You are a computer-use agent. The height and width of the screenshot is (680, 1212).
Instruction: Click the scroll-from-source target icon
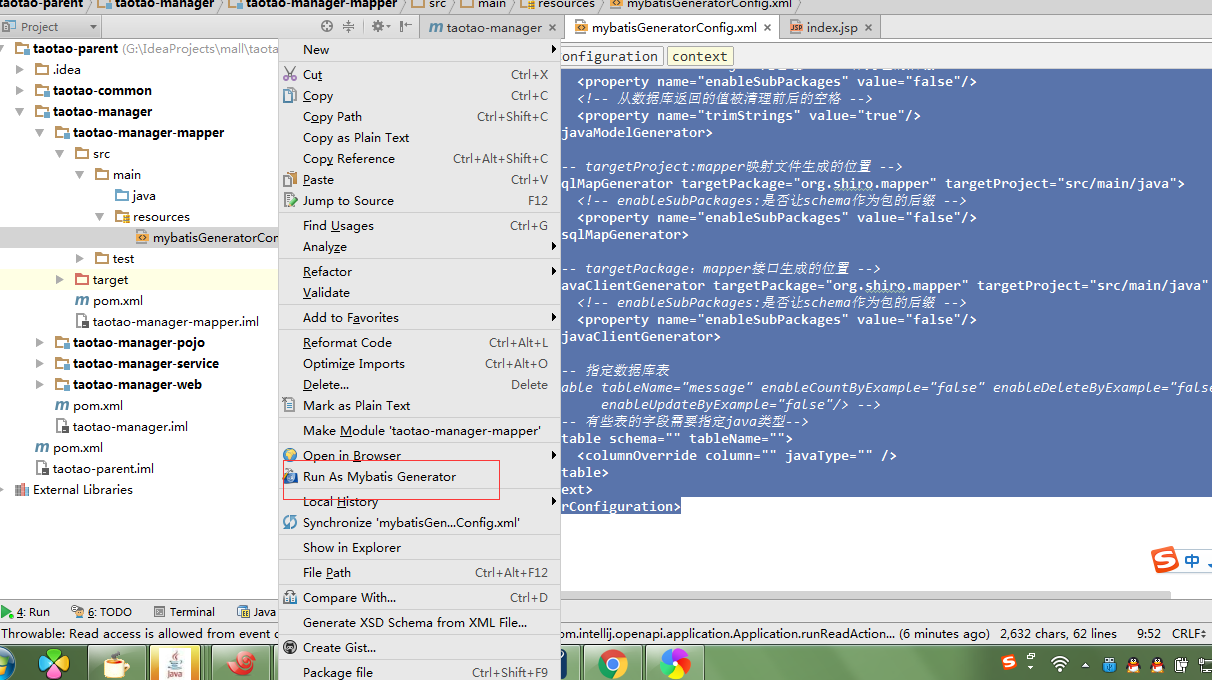tap(327, 27)
